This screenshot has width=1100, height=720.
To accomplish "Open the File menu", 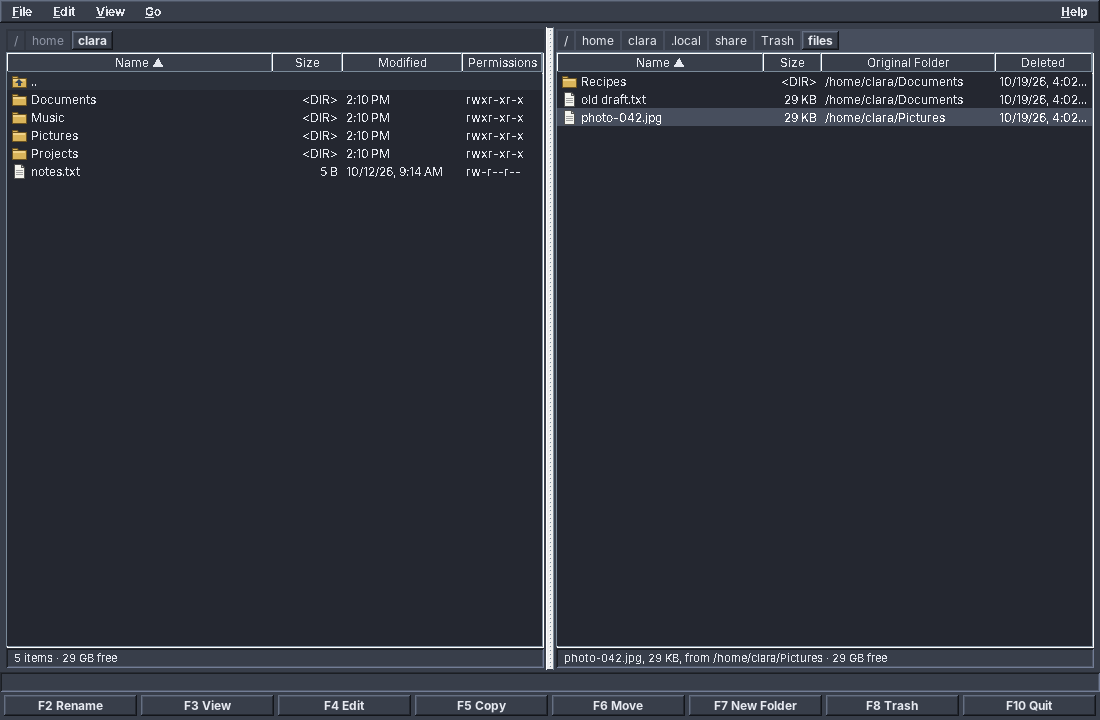I will pyautogui.click(x=22, y=12).
